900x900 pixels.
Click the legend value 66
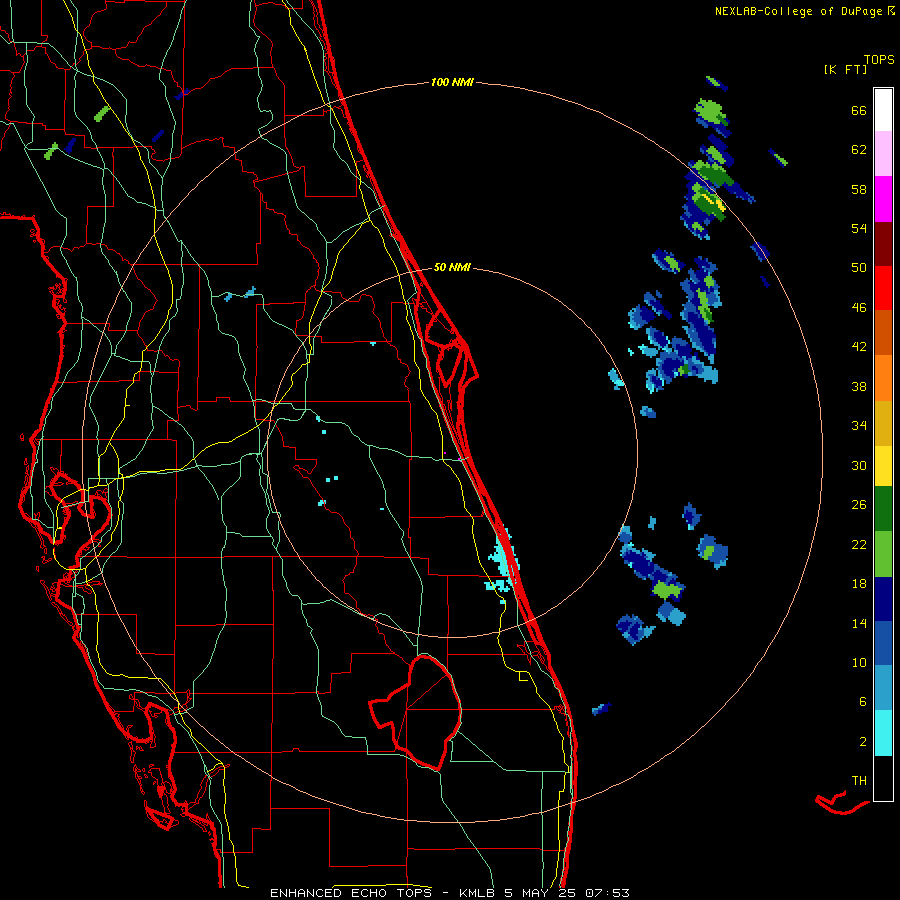click(859, 111)
